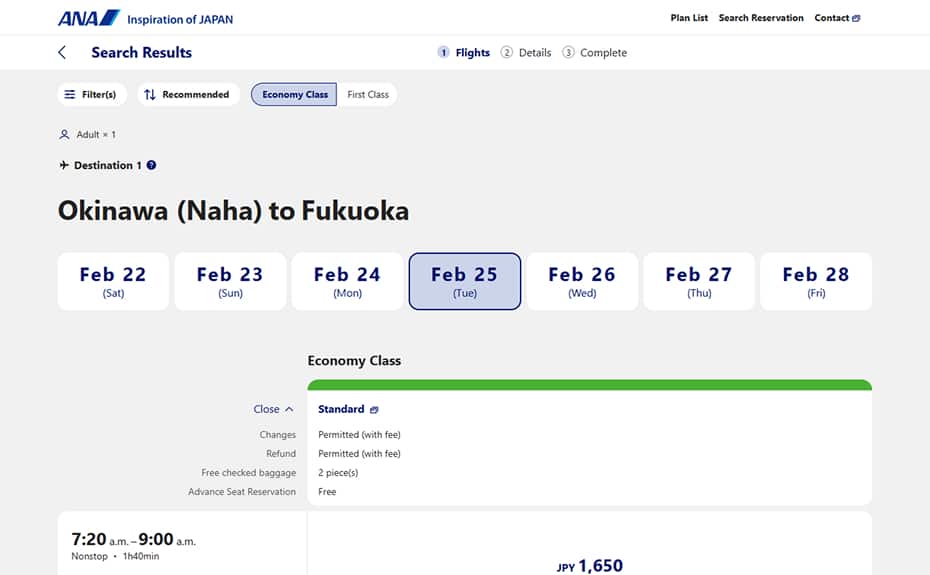Collapse fare details with Close
The height and width of the screenshot is (575, 930).
273,409
